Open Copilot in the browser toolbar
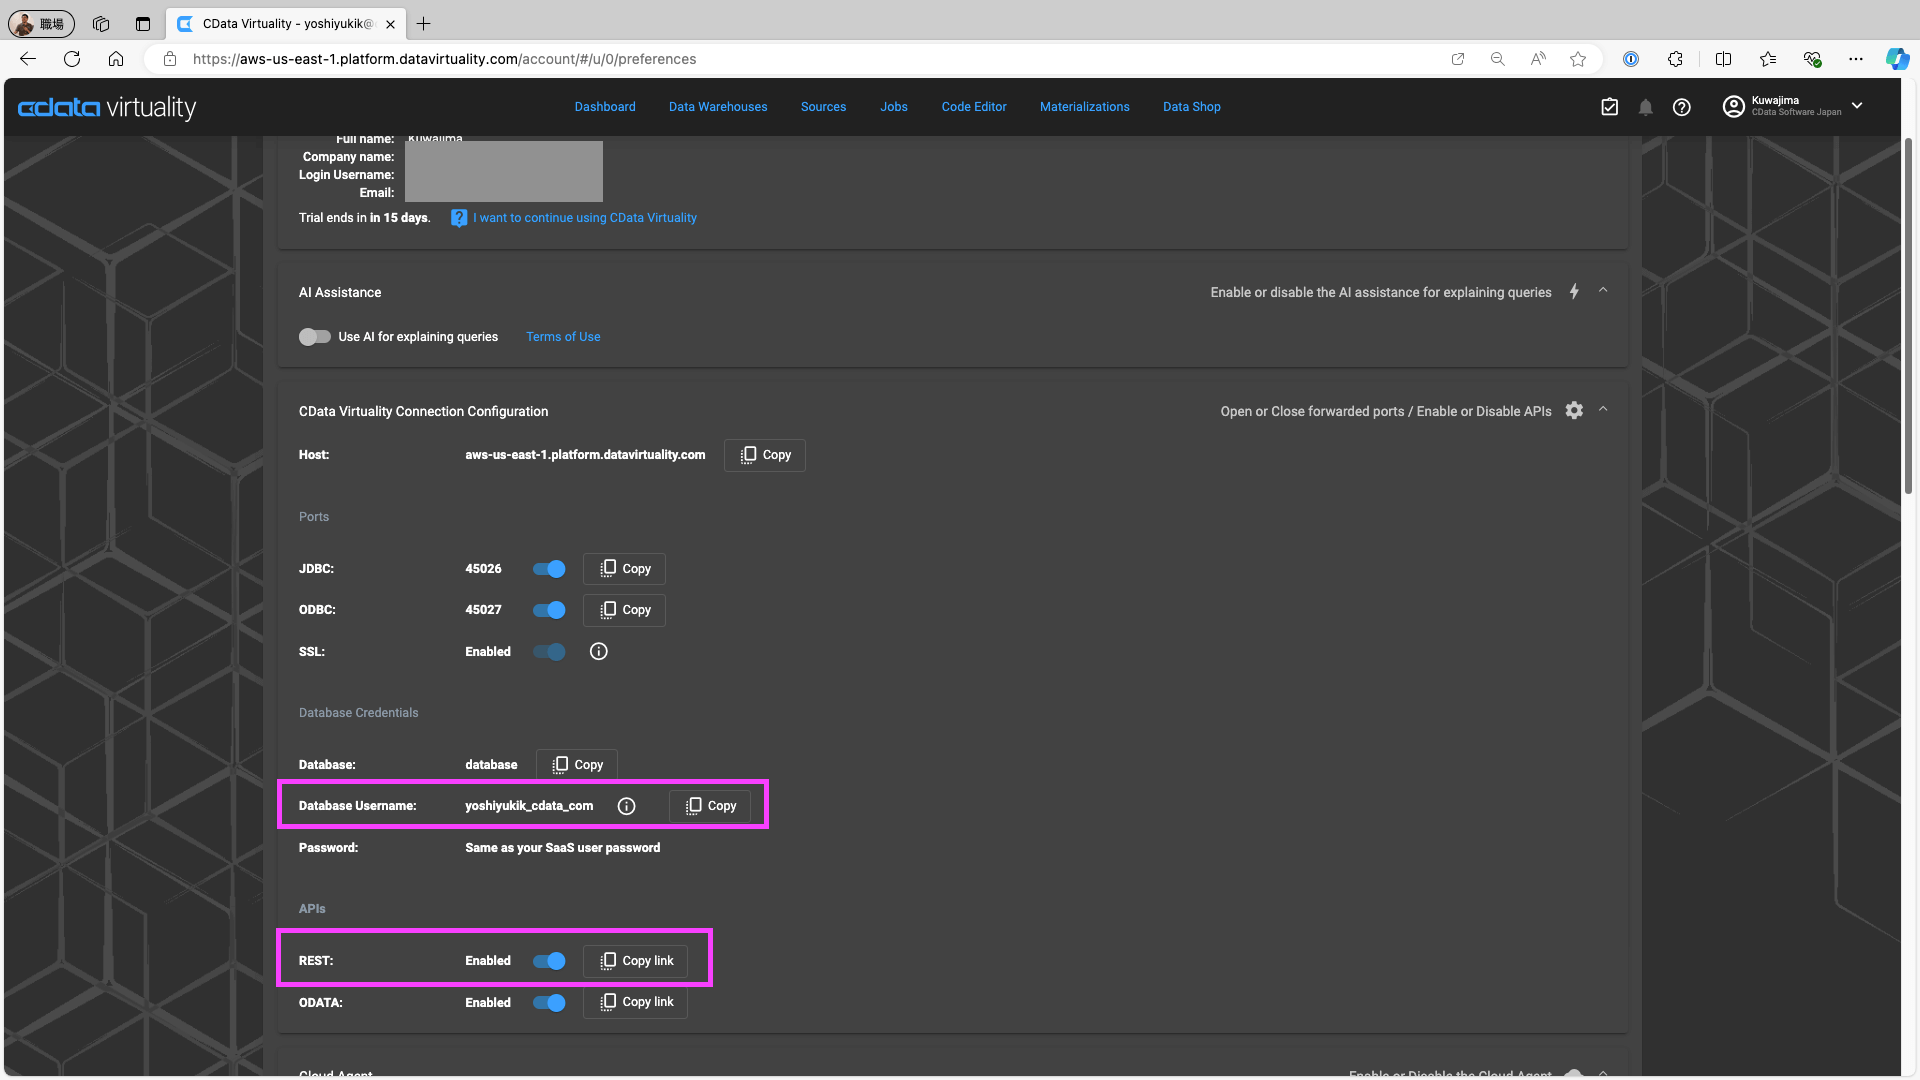The image size is (1920, 1080). pos(1897,58)
